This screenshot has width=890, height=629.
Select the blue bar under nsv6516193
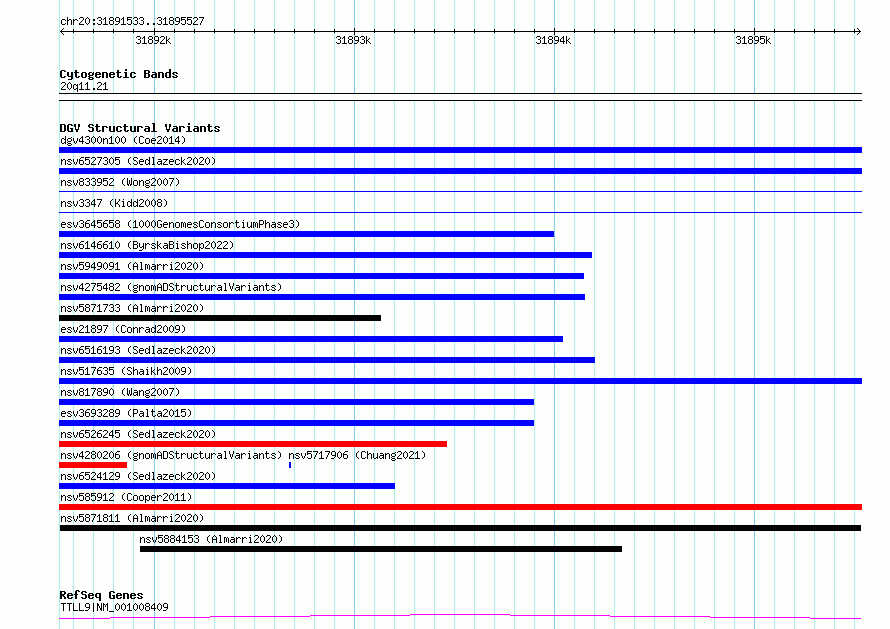point(327,360)
